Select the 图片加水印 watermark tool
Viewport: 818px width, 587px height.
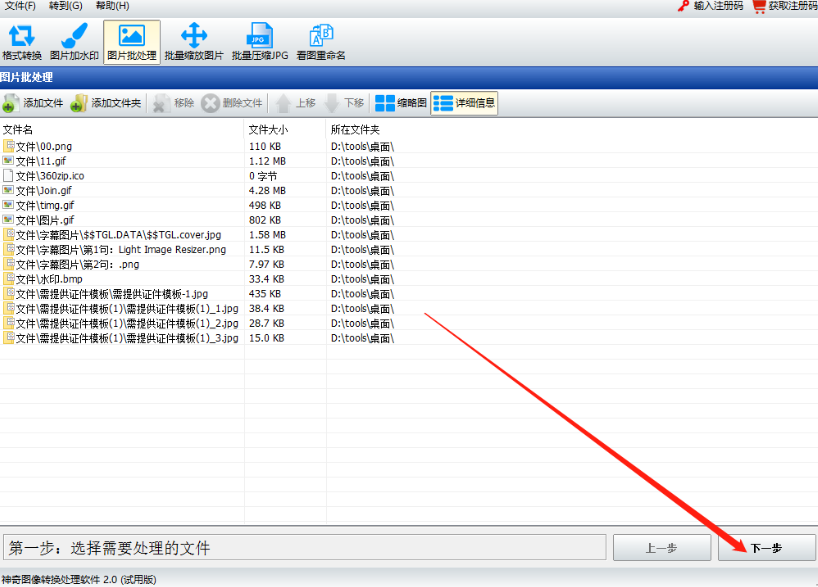pos(74,42)
